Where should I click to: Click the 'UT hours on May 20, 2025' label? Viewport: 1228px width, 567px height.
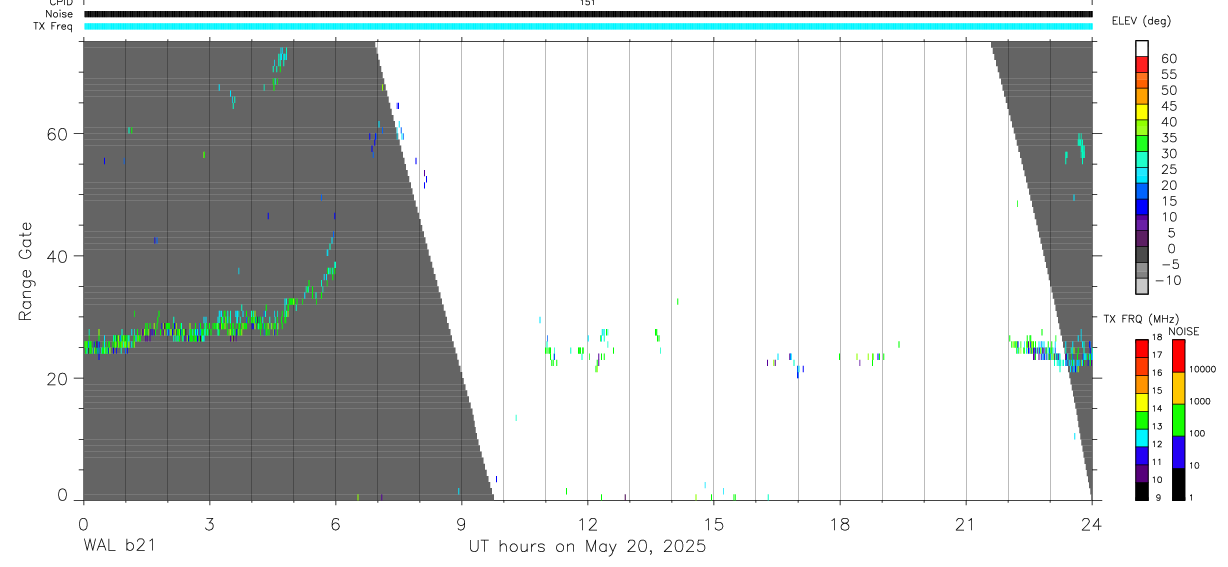[x=587, y=547]
